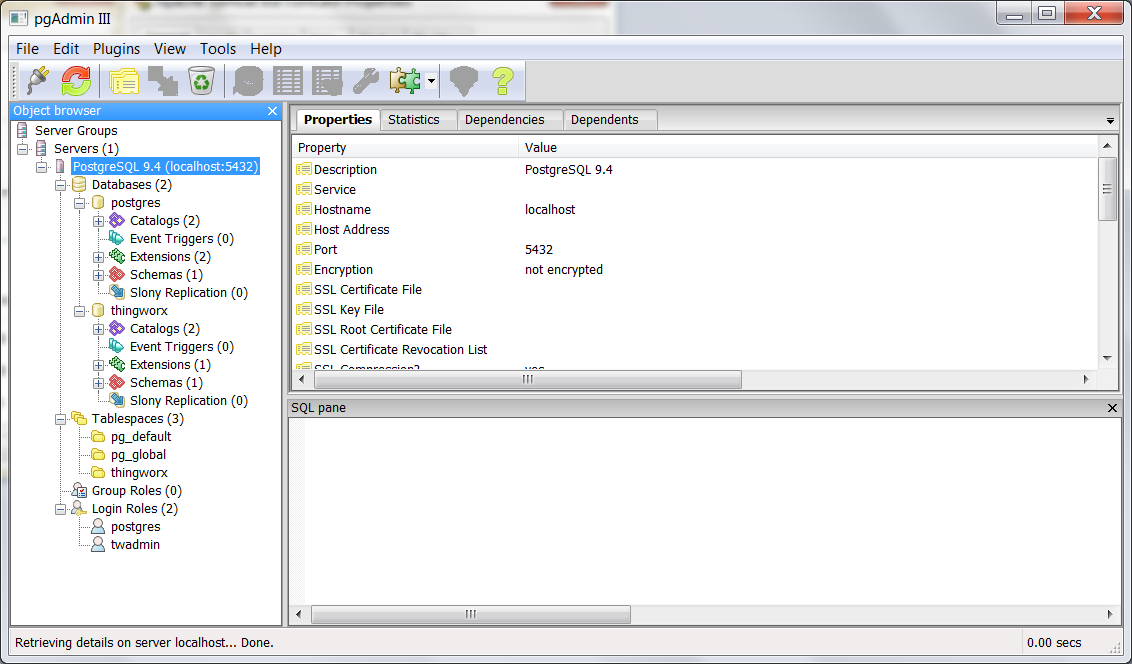Expand Catalogs (2) under postgres database
The height and width of the screenshot is (664, 1132).
(99, 221)
